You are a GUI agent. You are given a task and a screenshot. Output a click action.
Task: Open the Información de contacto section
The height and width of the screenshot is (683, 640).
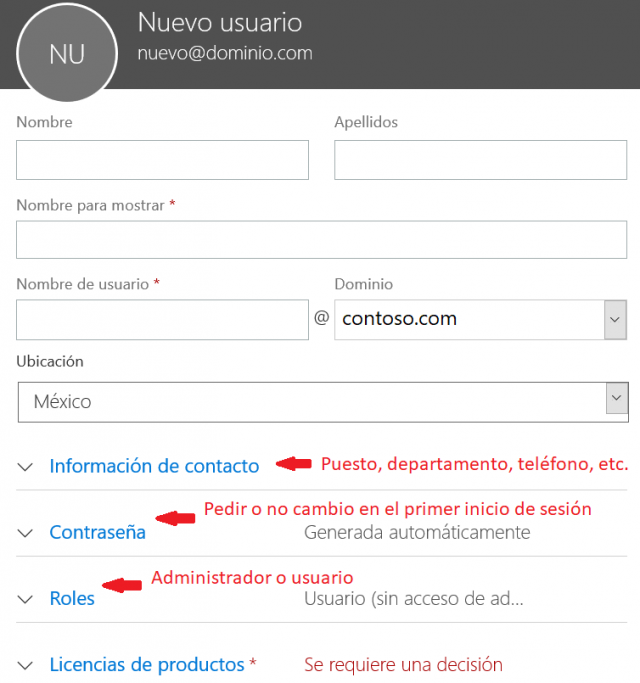[154, 466]
